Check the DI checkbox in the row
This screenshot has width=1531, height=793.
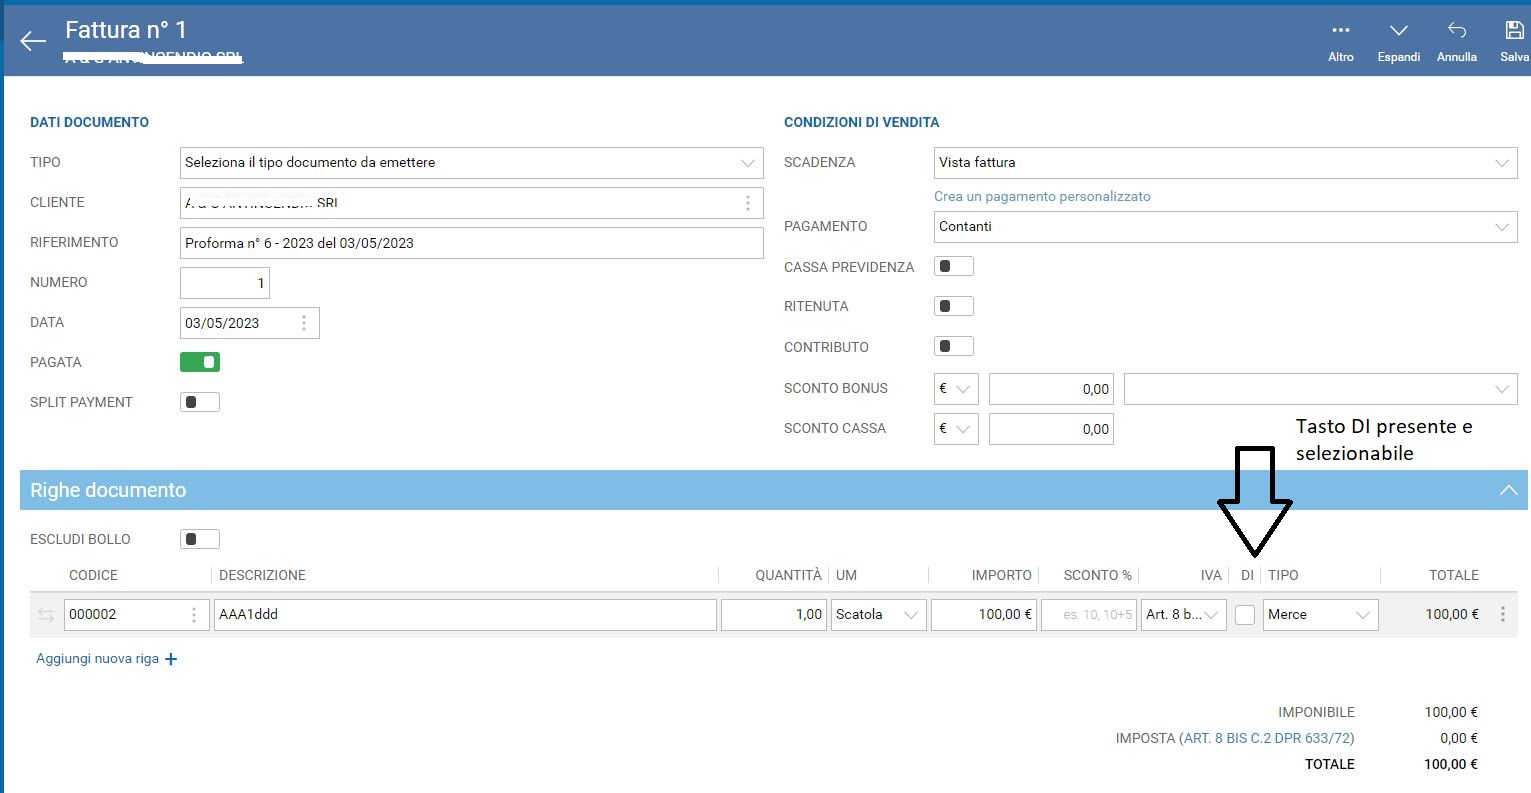1245,615
